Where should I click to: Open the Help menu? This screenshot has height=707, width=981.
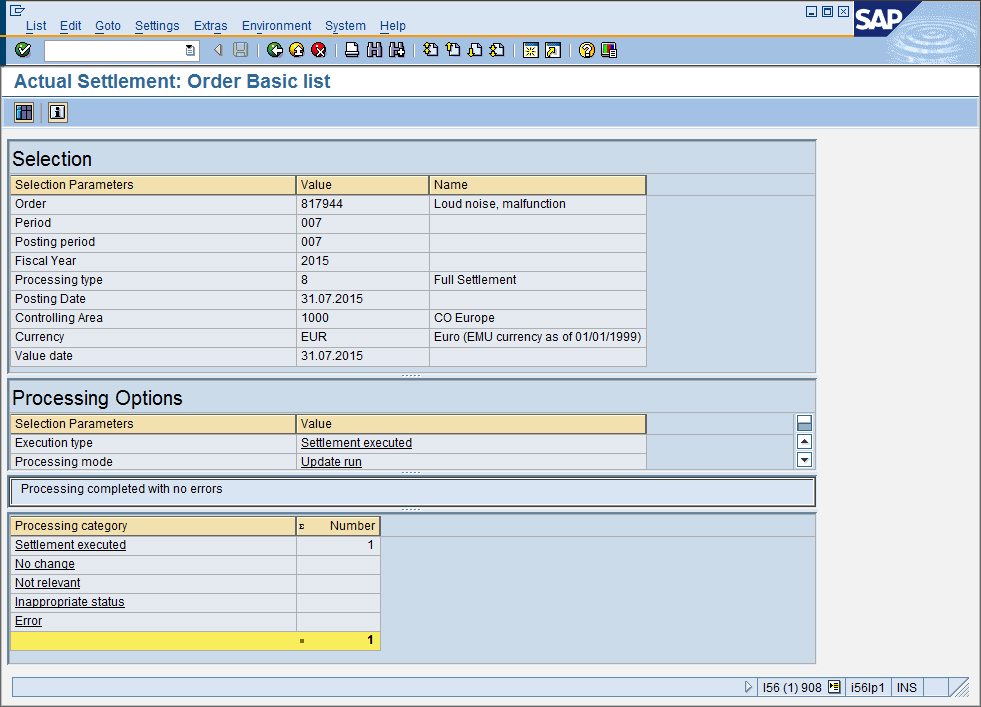(392, 26)
